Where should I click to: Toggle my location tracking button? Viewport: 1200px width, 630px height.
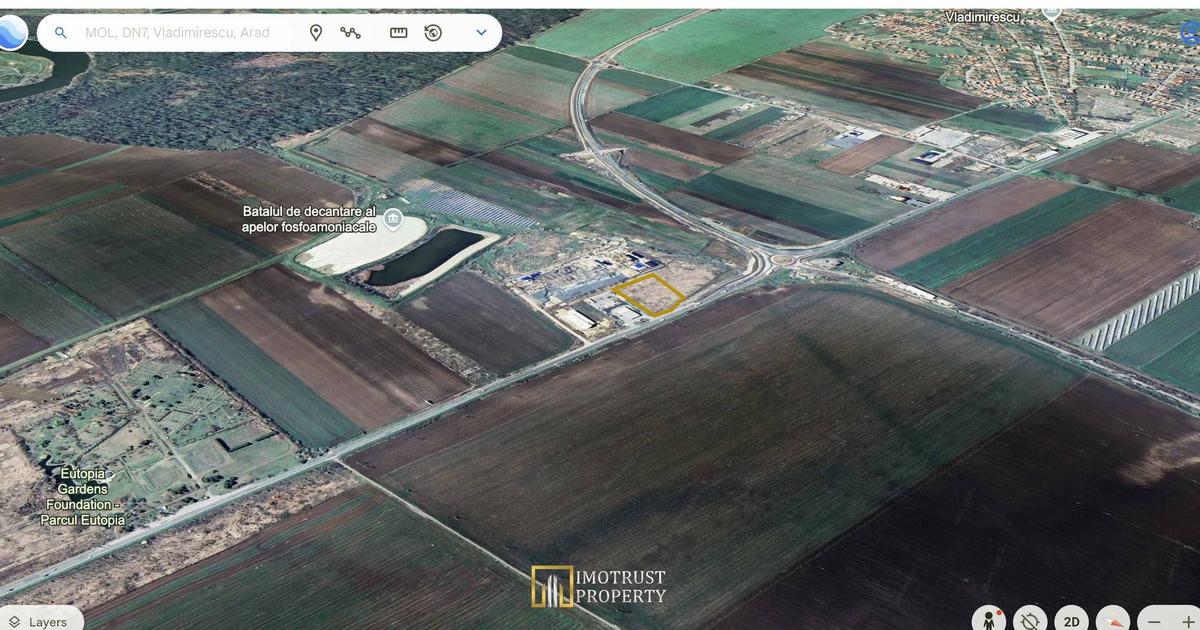(1030, 620)
